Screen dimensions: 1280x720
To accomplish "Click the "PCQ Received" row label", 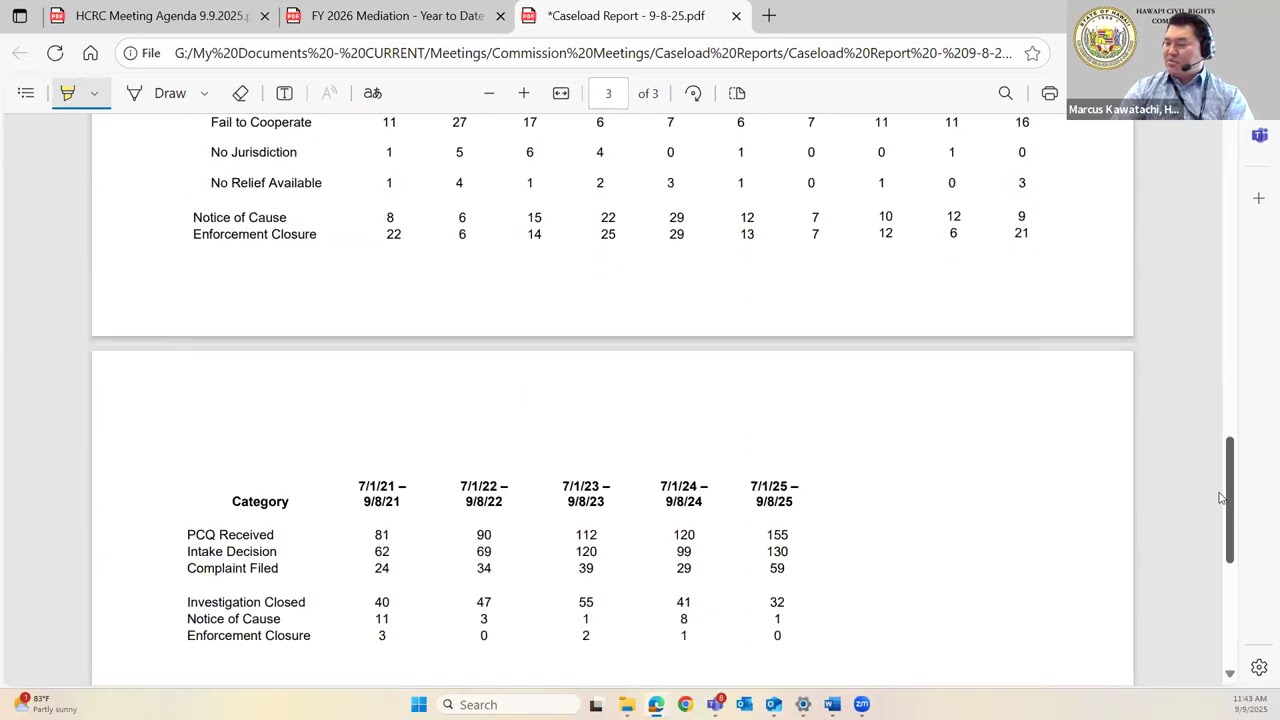I will 230,535.
